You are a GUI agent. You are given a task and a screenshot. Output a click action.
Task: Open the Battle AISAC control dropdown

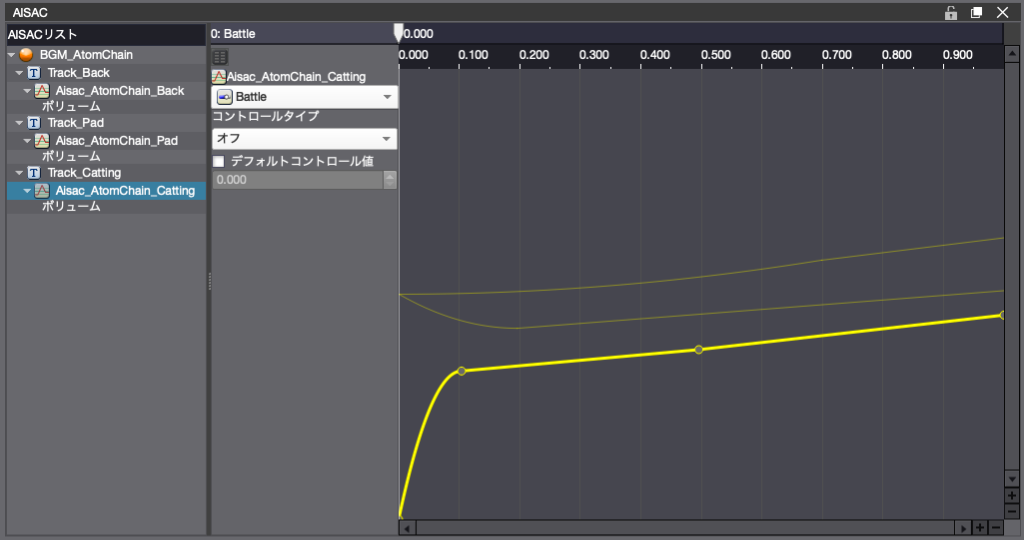(x=304, y=97)
